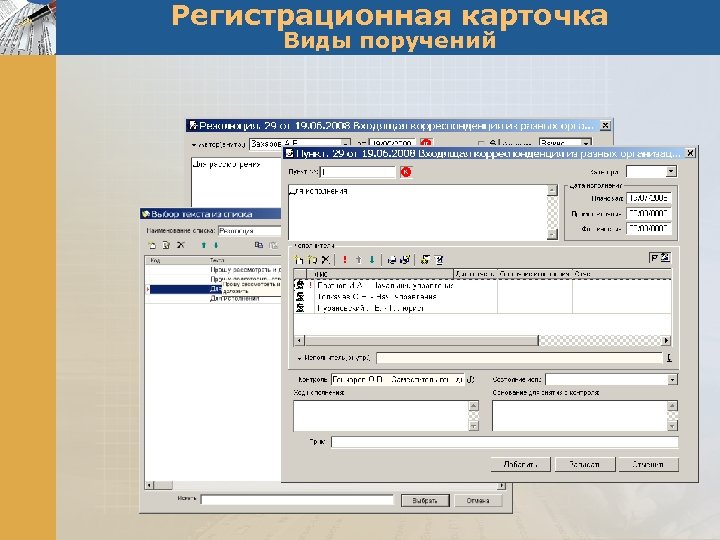Click the add executors from list icon
The image size is (720, 540).
[312, 260]
